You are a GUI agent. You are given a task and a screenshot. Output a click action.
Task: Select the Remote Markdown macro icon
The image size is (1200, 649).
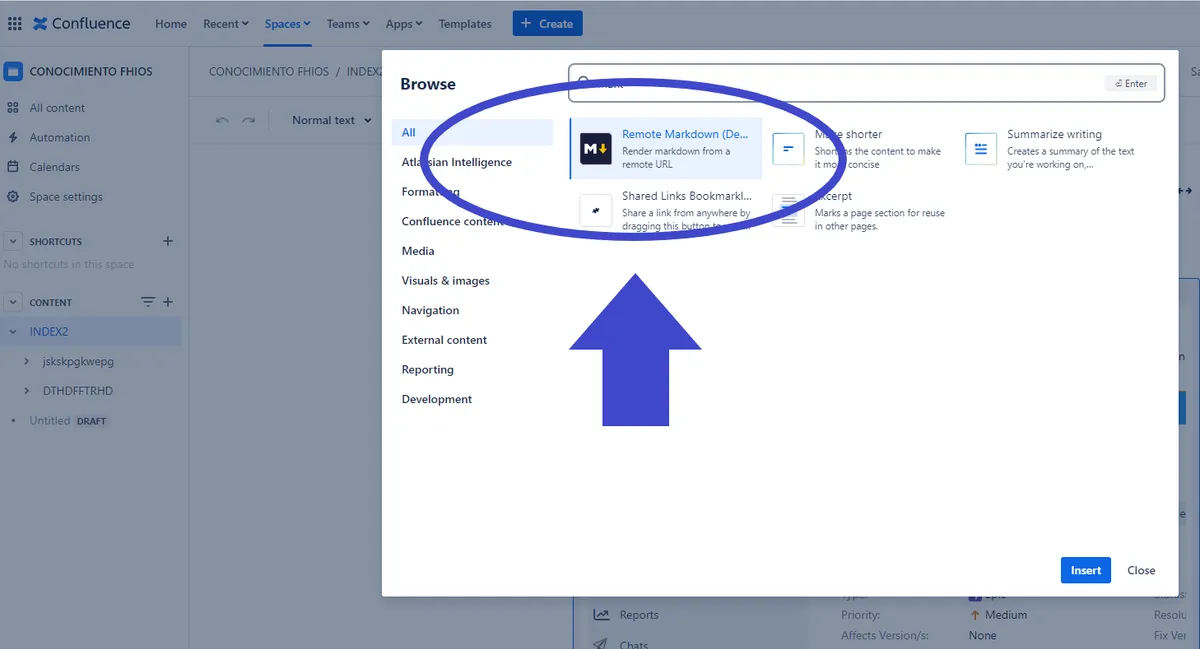pyautogui.click(x=596, y=149)
